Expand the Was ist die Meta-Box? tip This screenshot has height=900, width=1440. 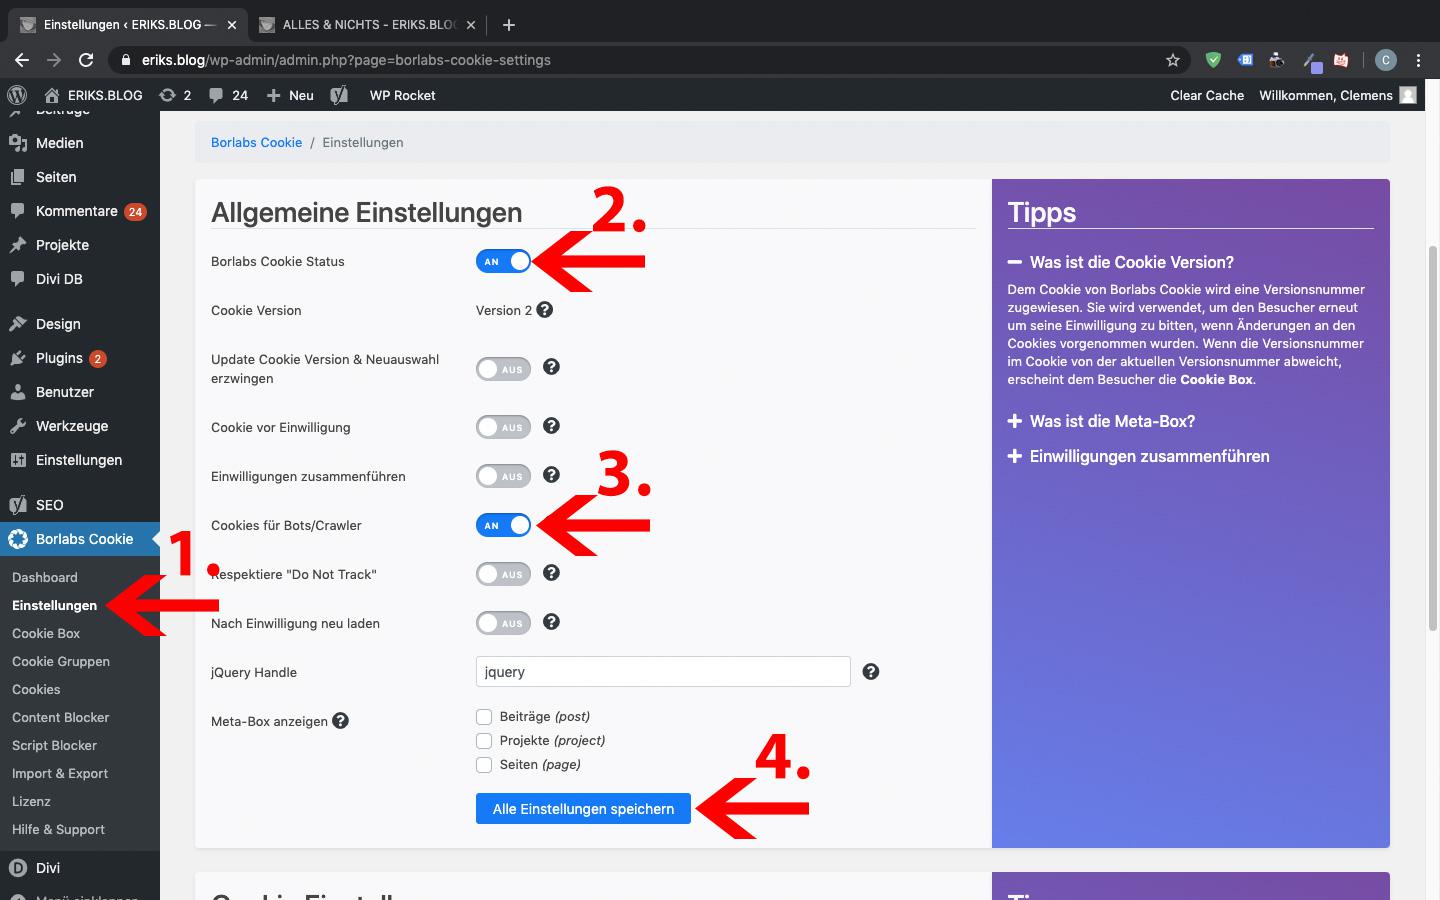pos(1101,421)
